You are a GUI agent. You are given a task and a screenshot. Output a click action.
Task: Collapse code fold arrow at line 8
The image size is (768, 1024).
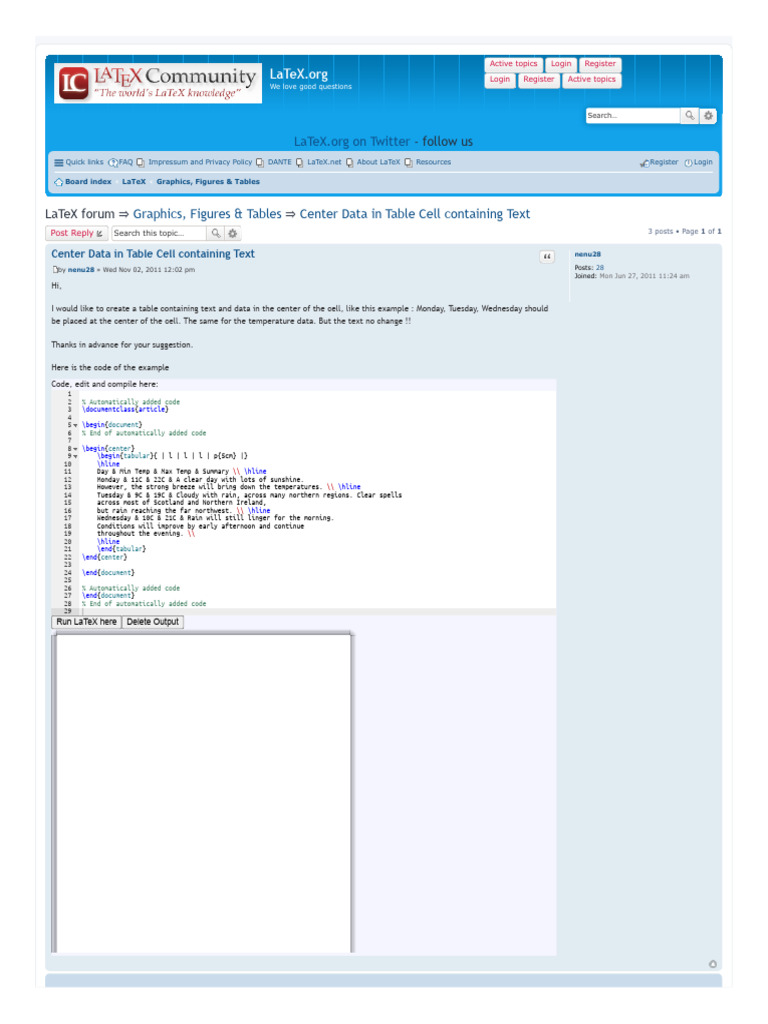75,449
